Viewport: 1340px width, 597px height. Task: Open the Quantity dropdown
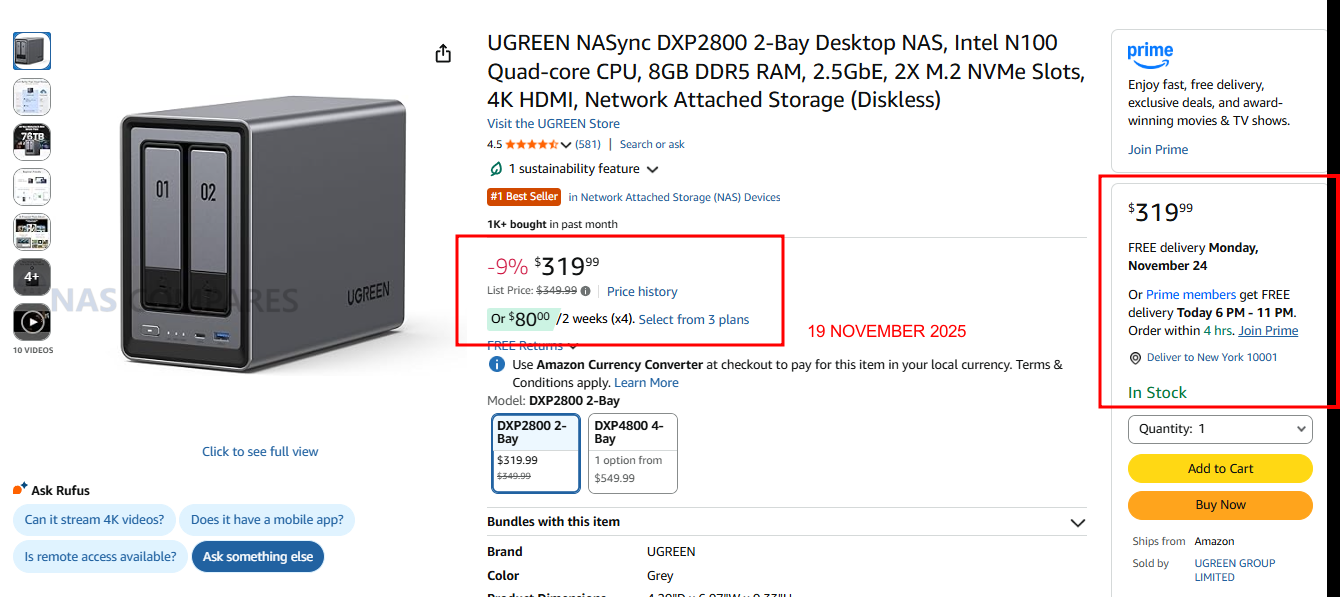pyautogui.click(x=1220, y=429)
